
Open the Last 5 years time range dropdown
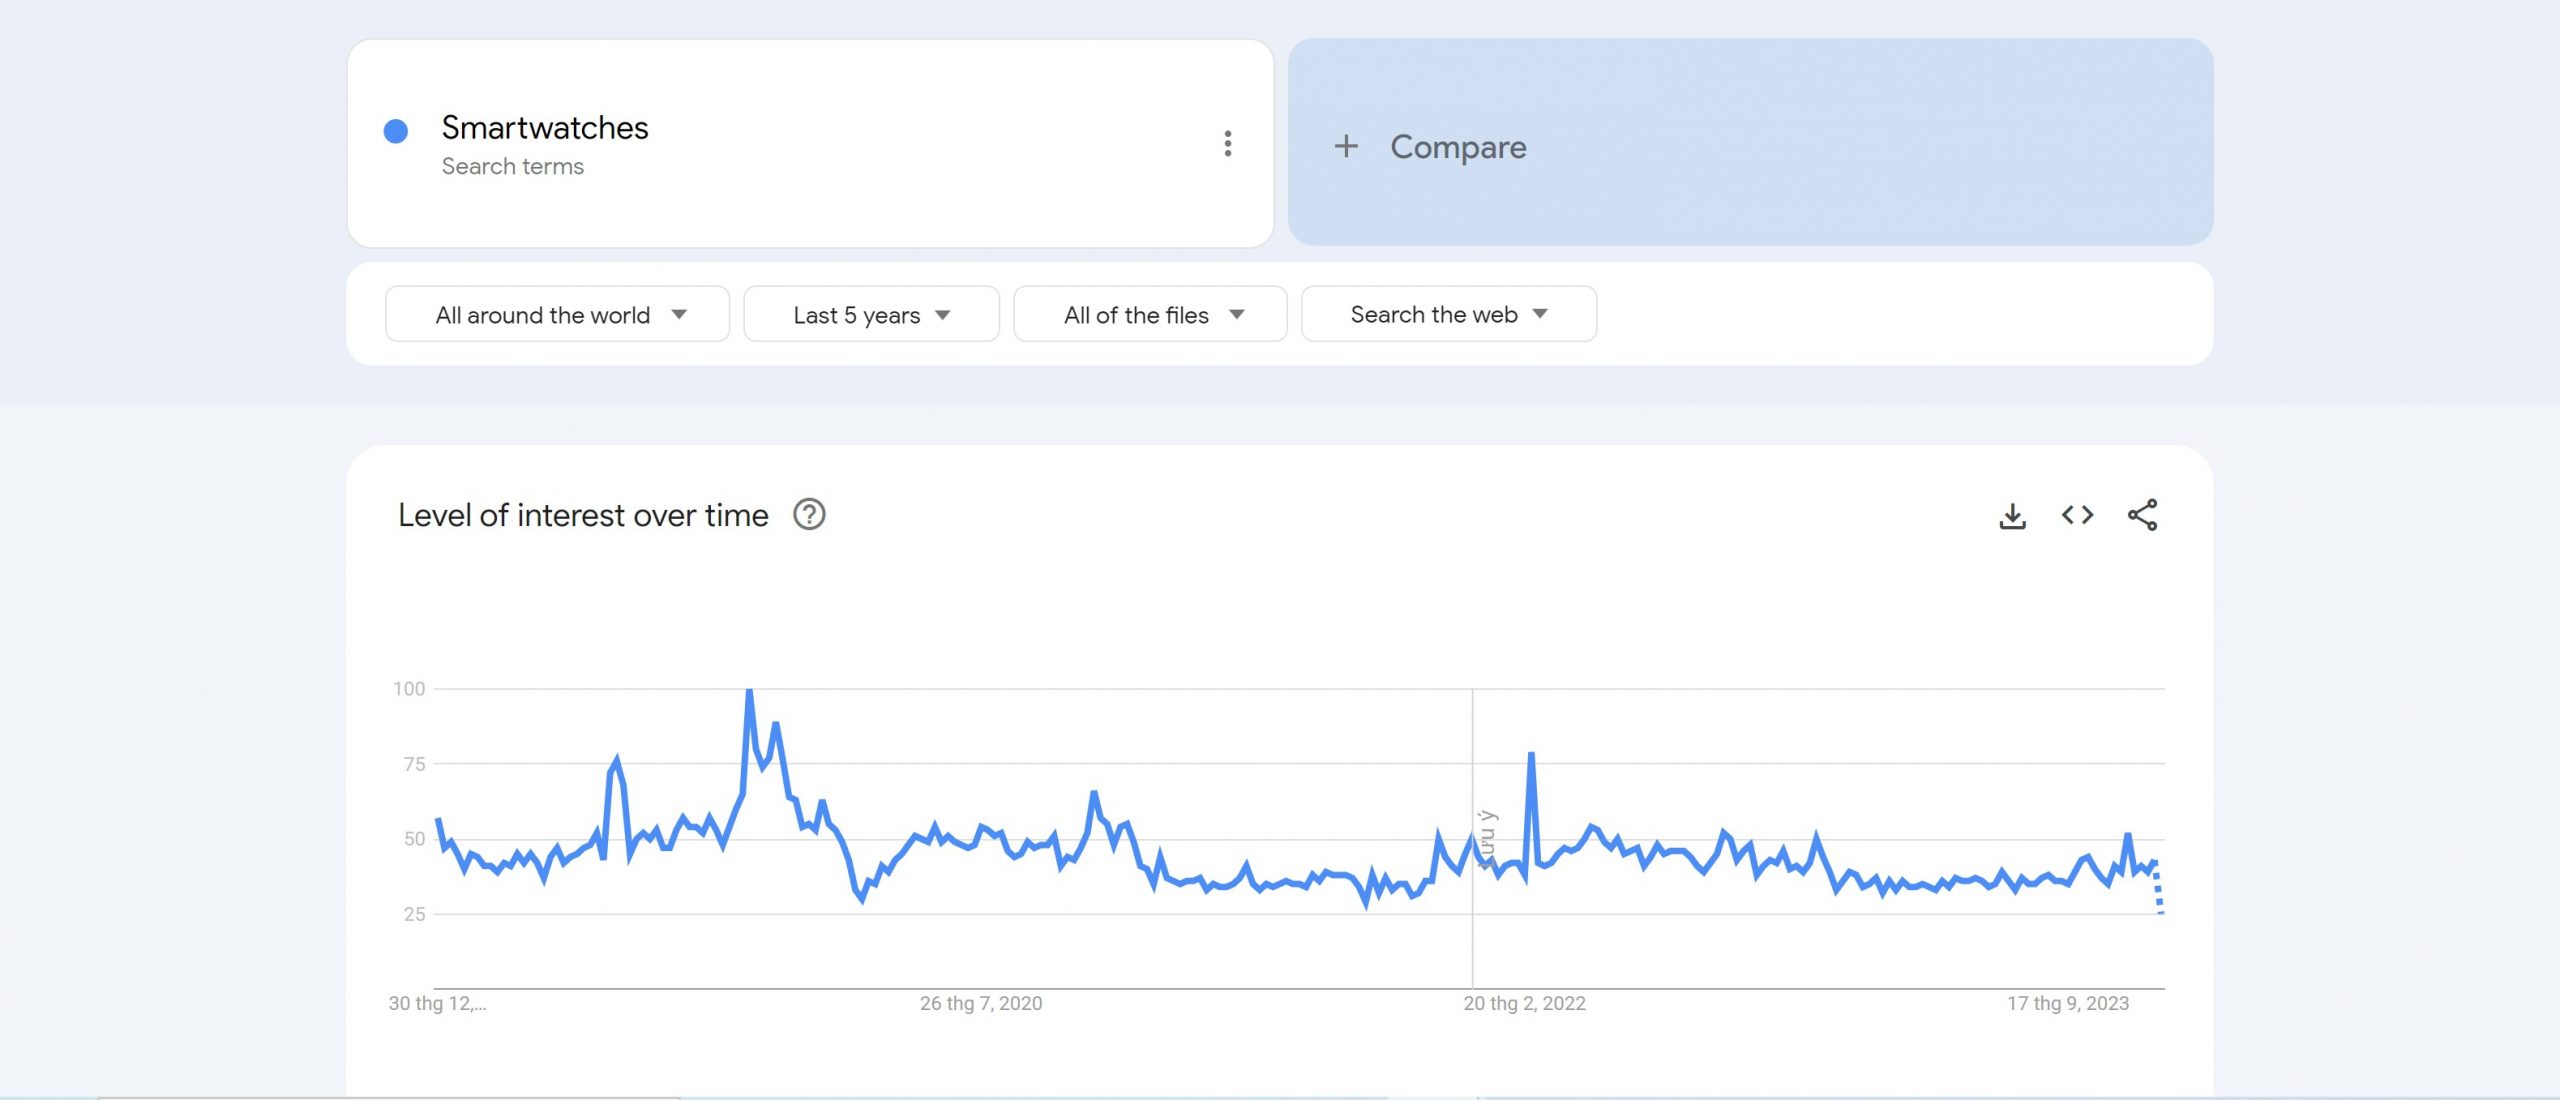tap(870, 315)
